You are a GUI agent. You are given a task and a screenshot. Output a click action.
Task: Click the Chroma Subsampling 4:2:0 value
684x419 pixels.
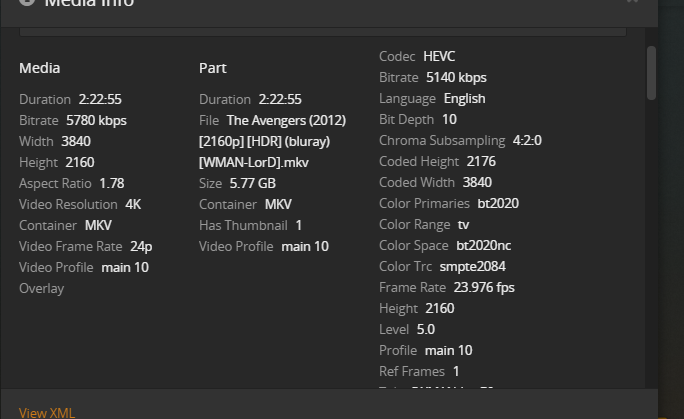pos(527,140)
